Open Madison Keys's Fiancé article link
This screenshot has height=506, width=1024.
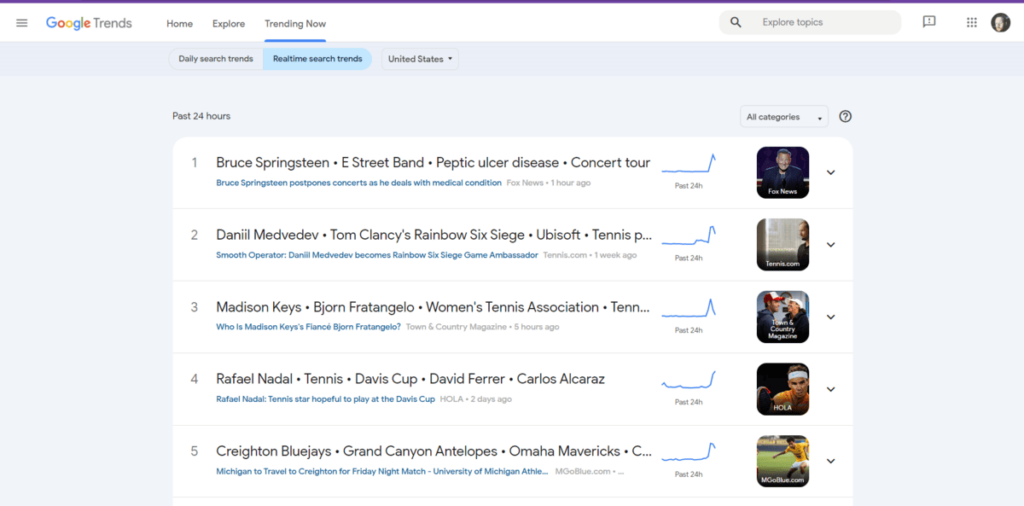pos(308,327)
